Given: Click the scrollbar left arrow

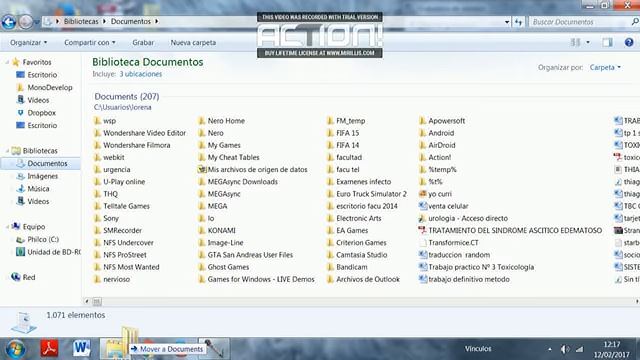Looking at the screenshot, I should tap(87, 302).
